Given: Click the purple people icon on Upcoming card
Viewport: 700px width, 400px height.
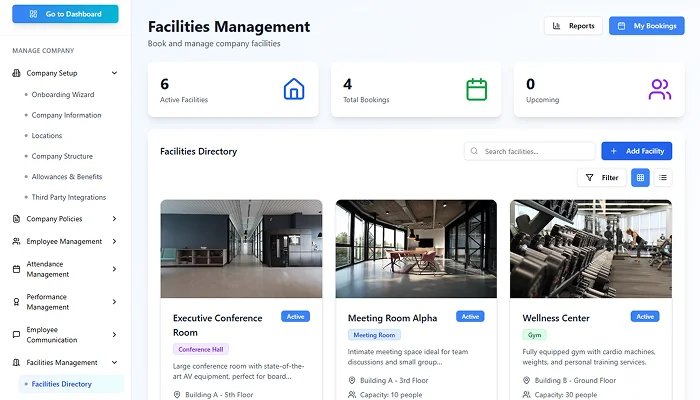Looking at the screenshot, I should click(x=659, y=90).
